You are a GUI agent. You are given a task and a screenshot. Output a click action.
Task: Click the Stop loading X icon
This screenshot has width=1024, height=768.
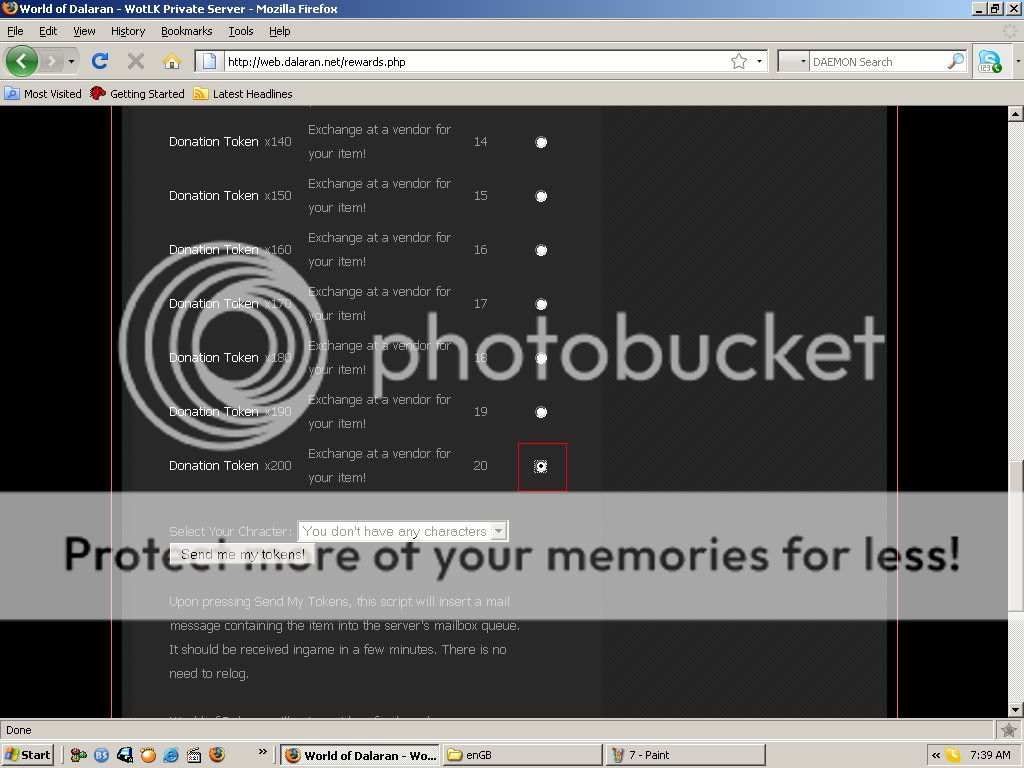(135, 61)
